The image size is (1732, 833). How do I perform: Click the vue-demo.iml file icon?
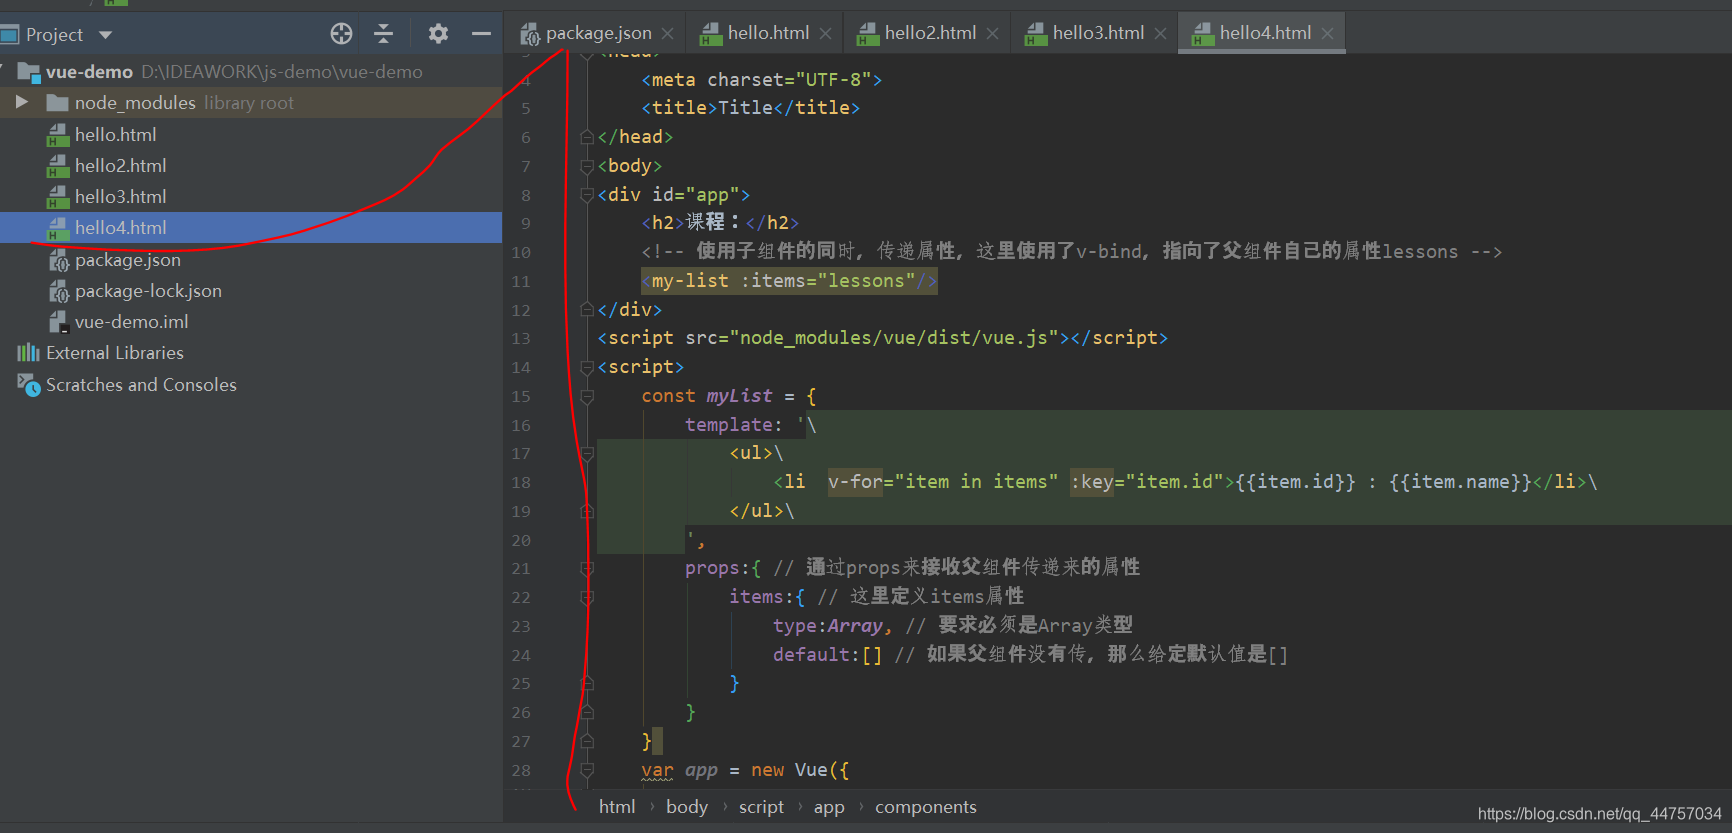pyautogui.click(x=58, y=322)
